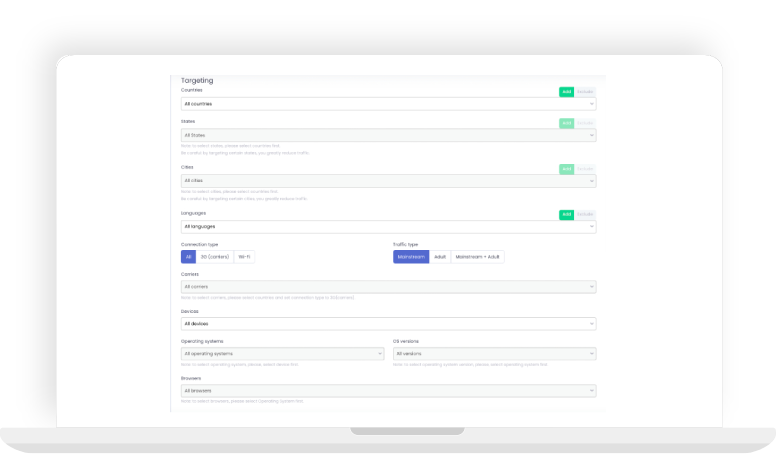Open the All browsers dropdown
The height and width of the screenshot is (461, 776).
point(388,391)
